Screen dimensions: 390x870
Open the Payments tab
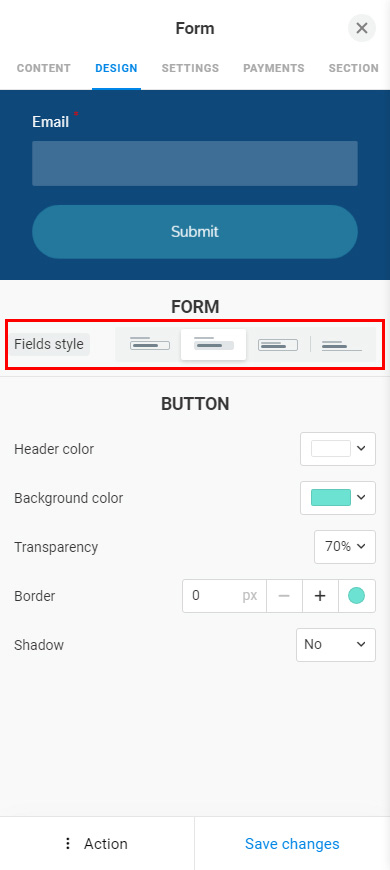(x=273, y=68)
